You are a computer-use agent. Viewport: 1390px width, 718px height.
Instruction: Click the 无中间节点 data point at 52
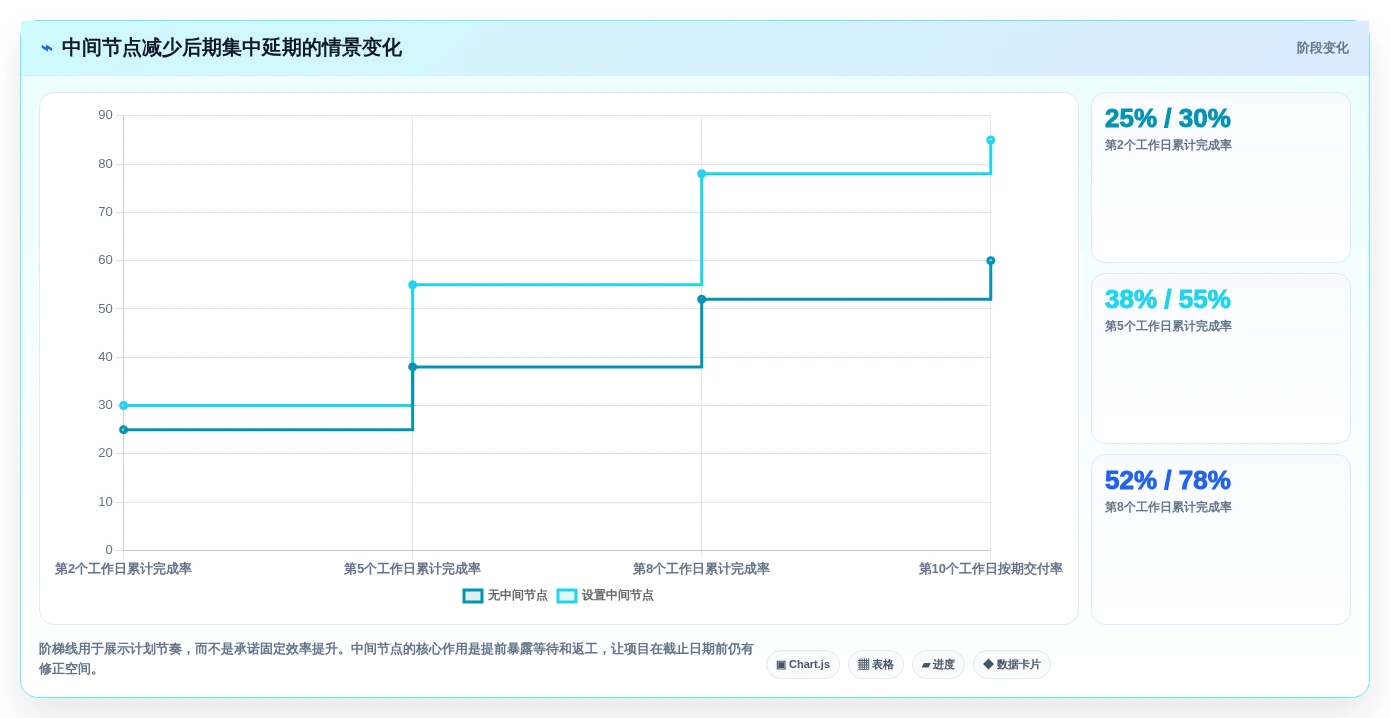(701, 299)
